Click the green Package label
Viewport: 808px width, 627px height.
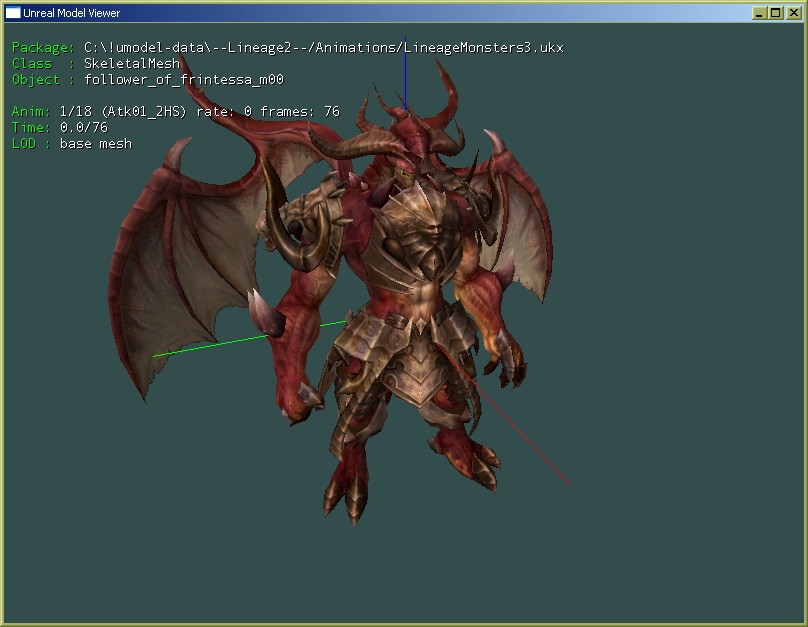click(x=43, y=48)
